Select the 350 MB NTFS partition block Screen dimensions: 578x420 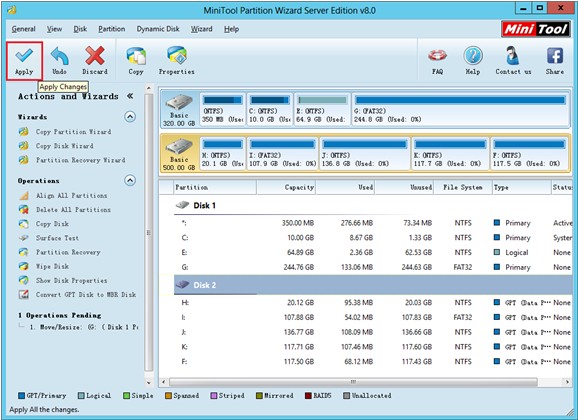[x=223, y=110]
